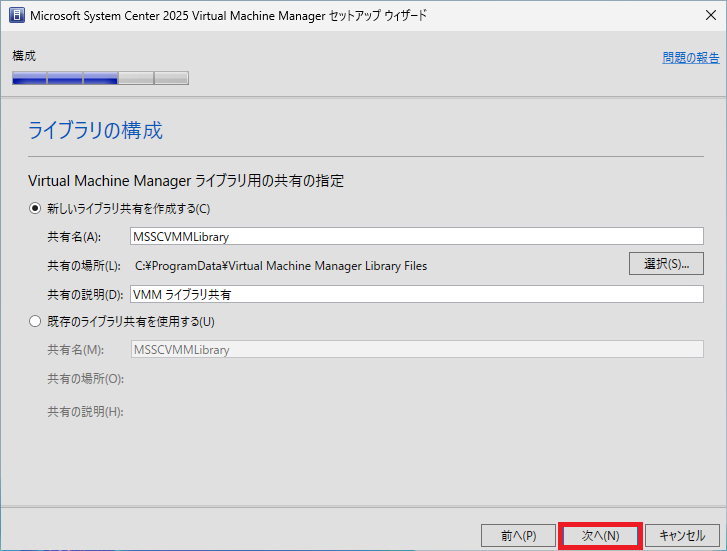Click the キャンセル button
This screenshot has height=551, width=727.
(x=682, y=536)
